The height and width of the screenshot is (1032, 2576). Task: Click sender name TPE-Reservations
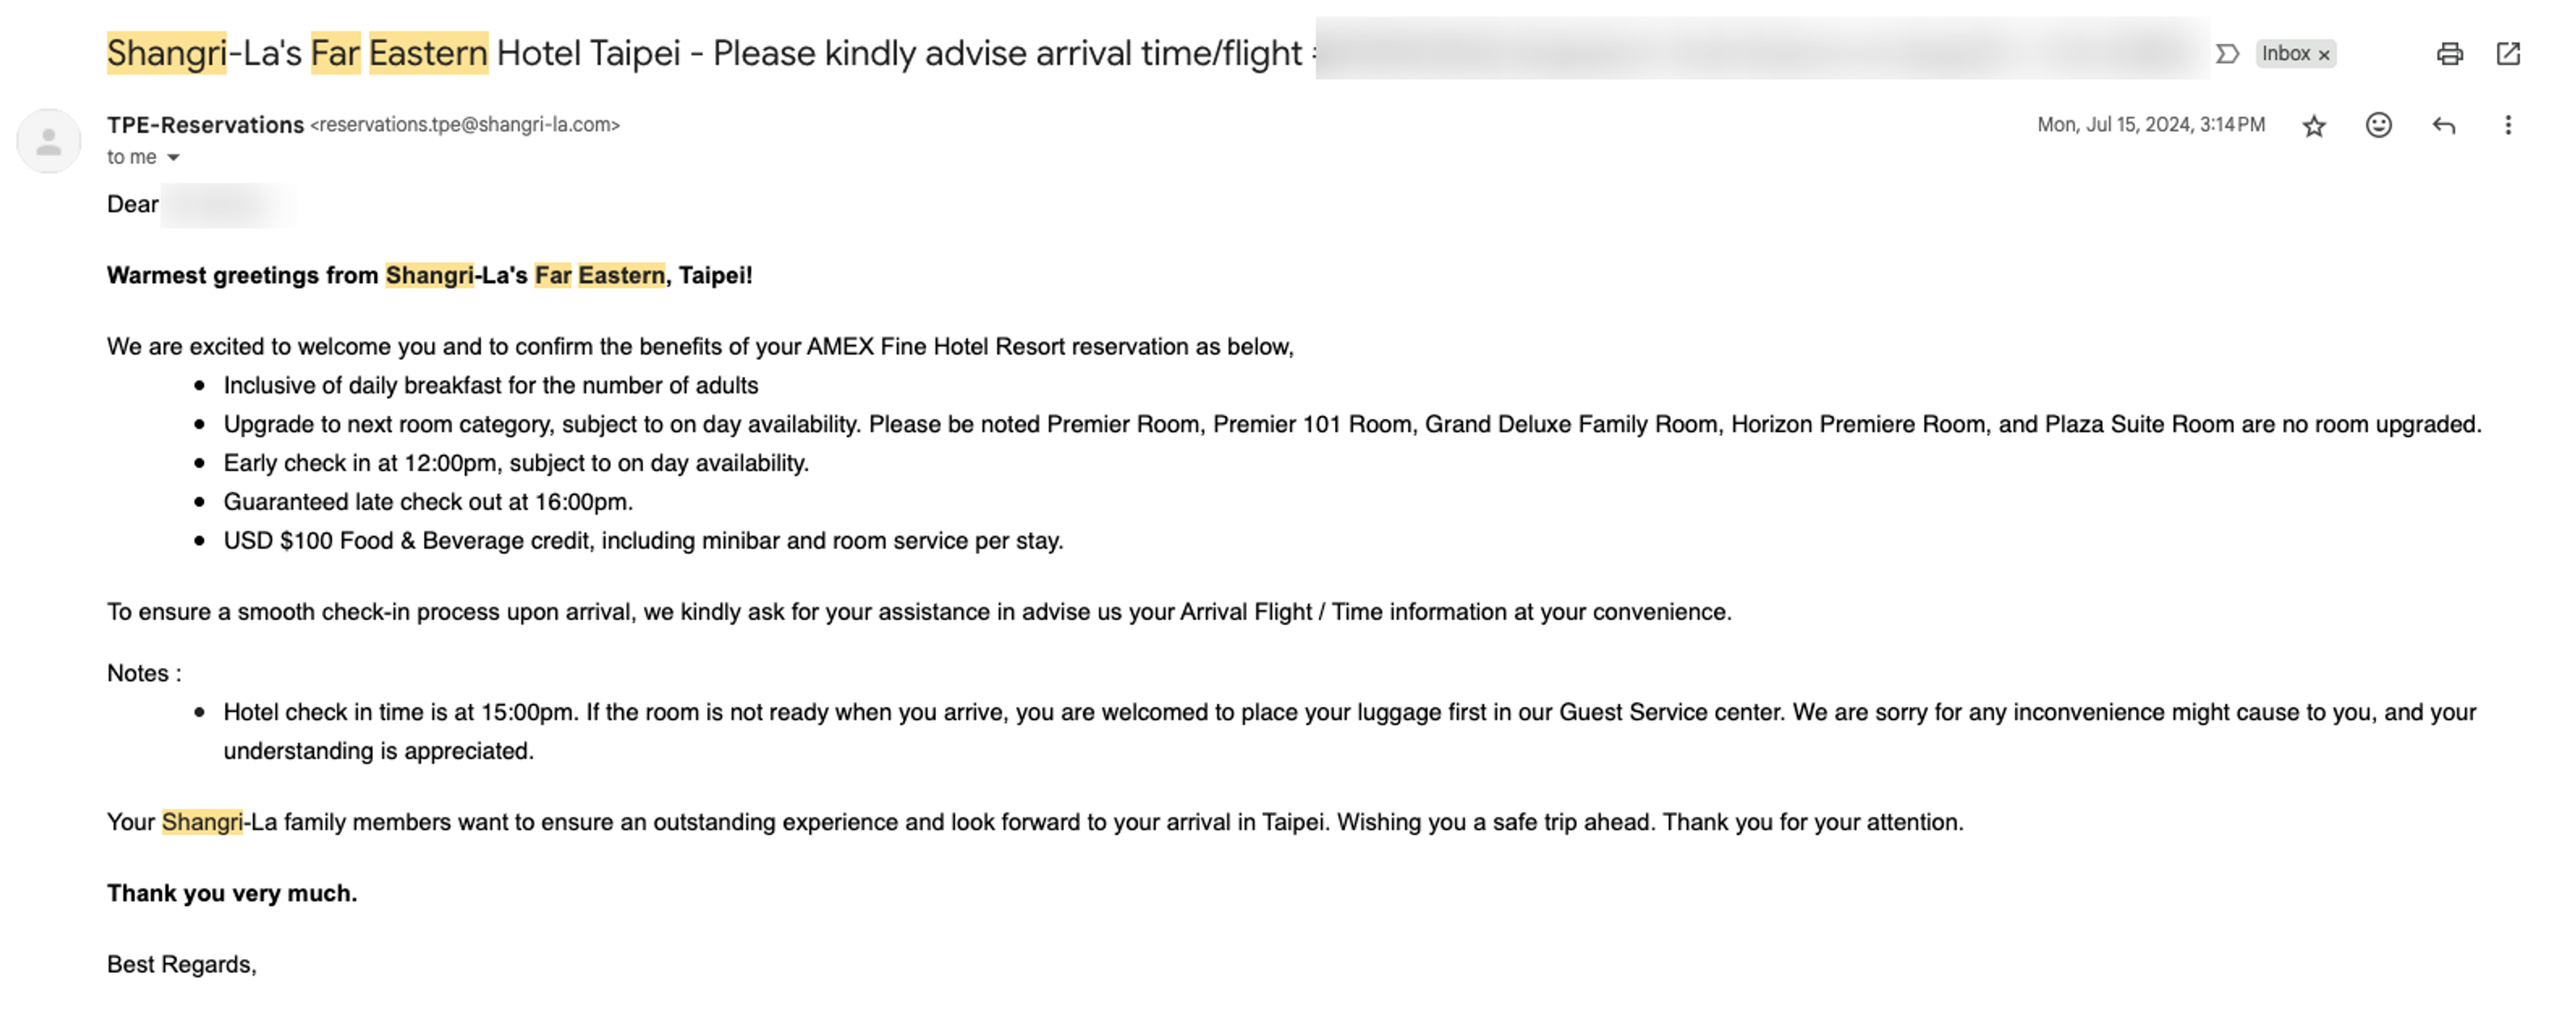(205, 125)
